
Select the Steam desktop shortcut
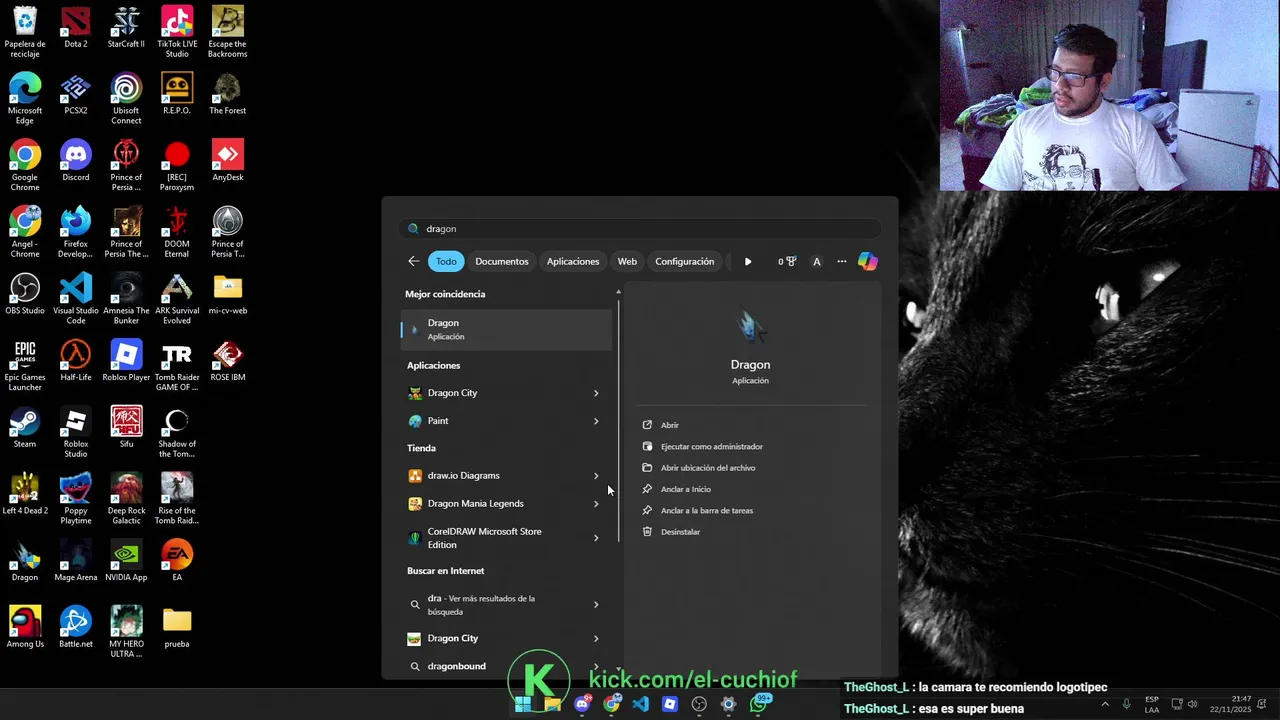[25, 429]
